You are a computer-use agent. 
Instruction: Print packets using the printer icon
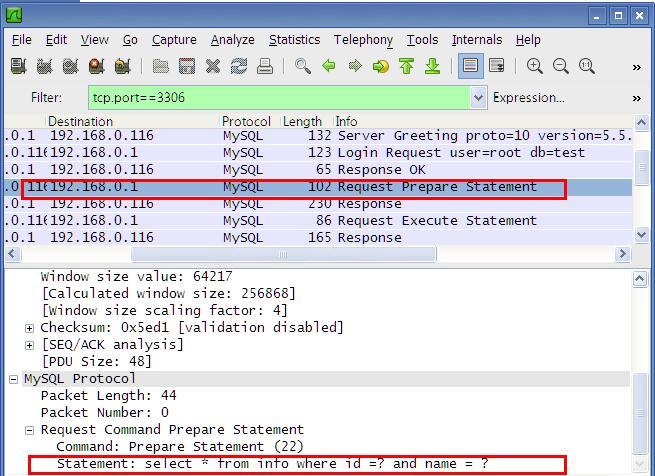click(265, 66)
